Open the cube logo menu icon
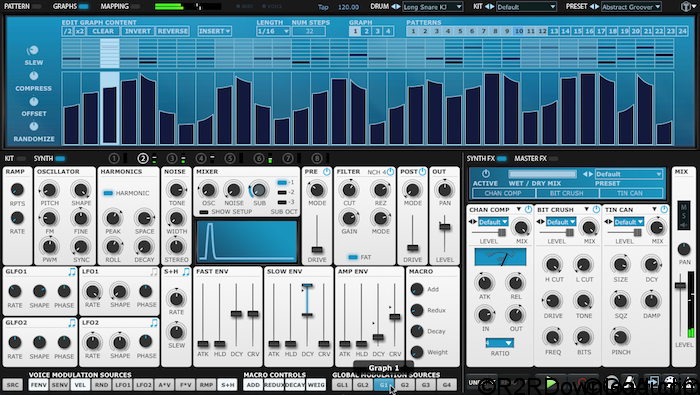 click(x=687, y=7)
